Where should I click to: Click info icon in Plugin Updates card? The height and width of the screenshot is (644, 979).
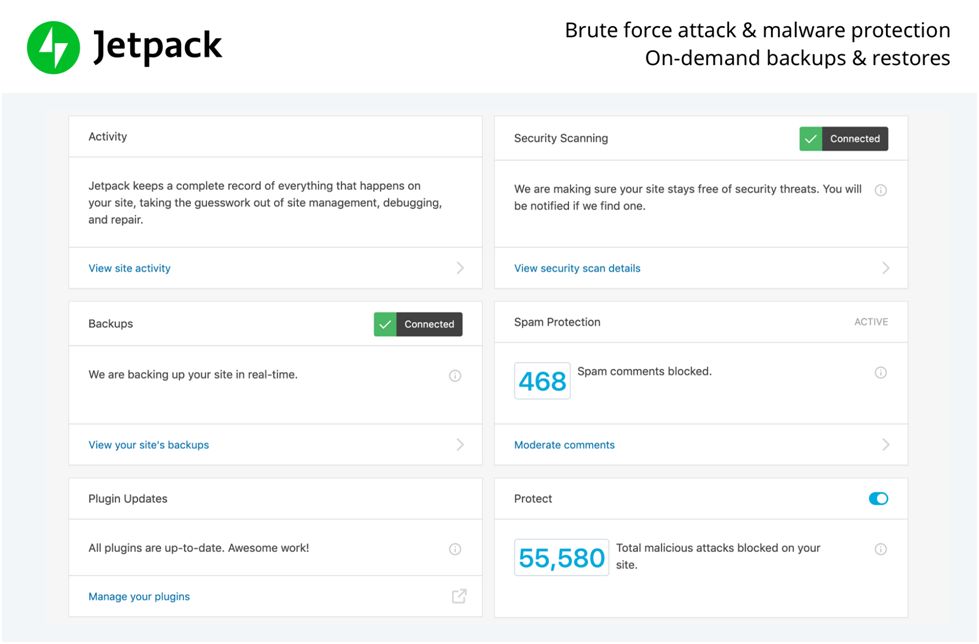point(455,549)
